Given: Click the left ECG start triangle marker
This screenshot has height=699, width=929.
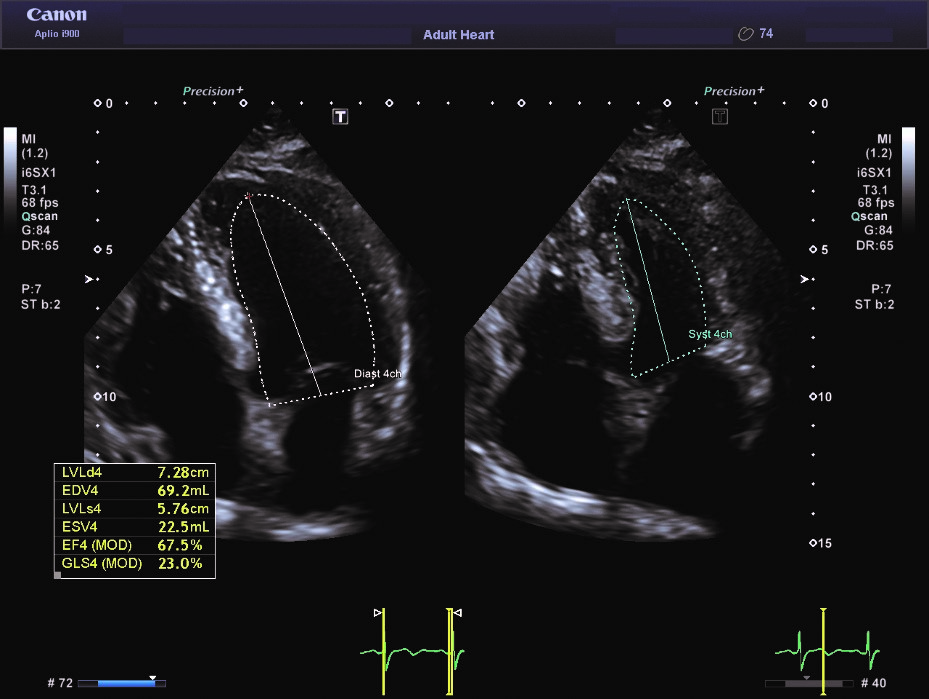Looking at the screenshot, I should point(377,611).
